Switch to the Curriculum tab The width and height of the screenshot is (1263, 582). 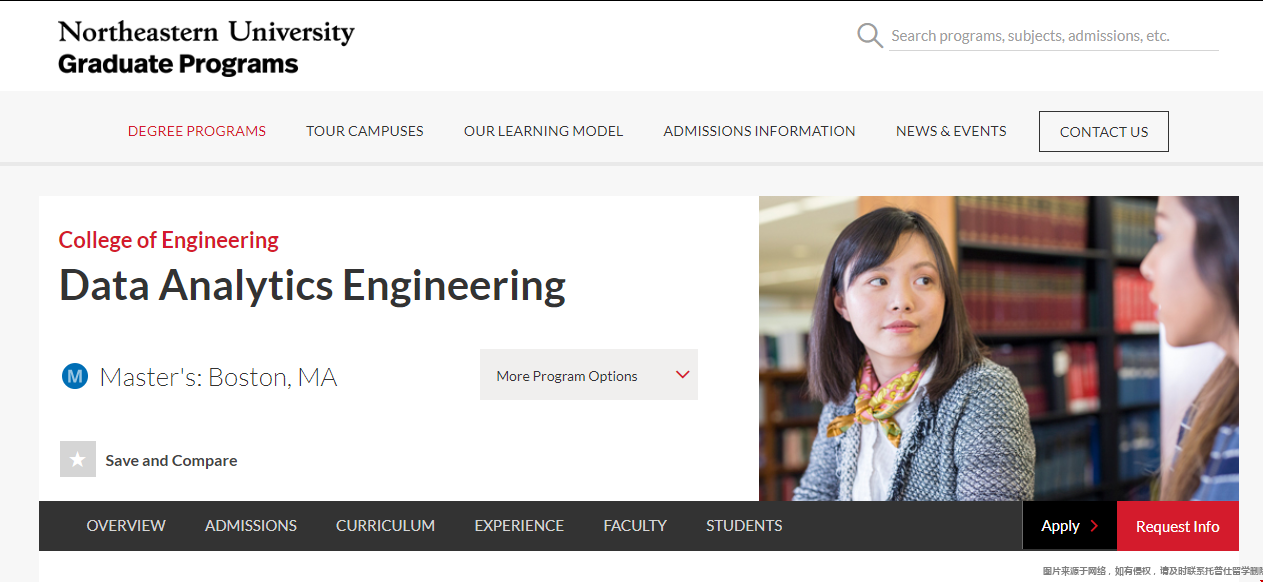click(385, 526)
